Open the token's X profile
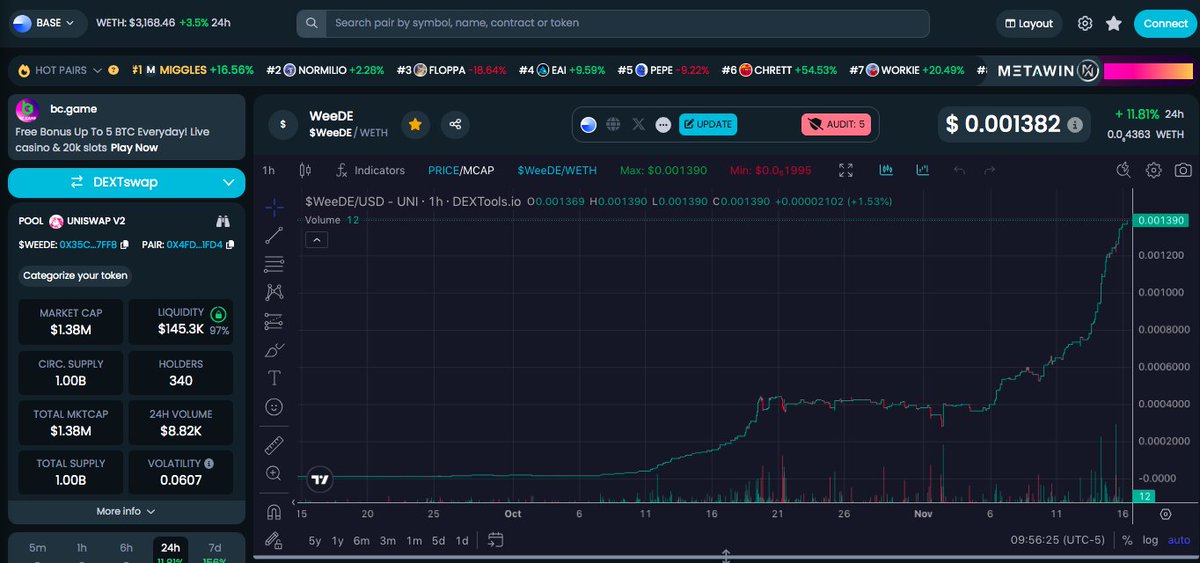This screenshot has height=563, width=1200. click(x=639, y=124)
